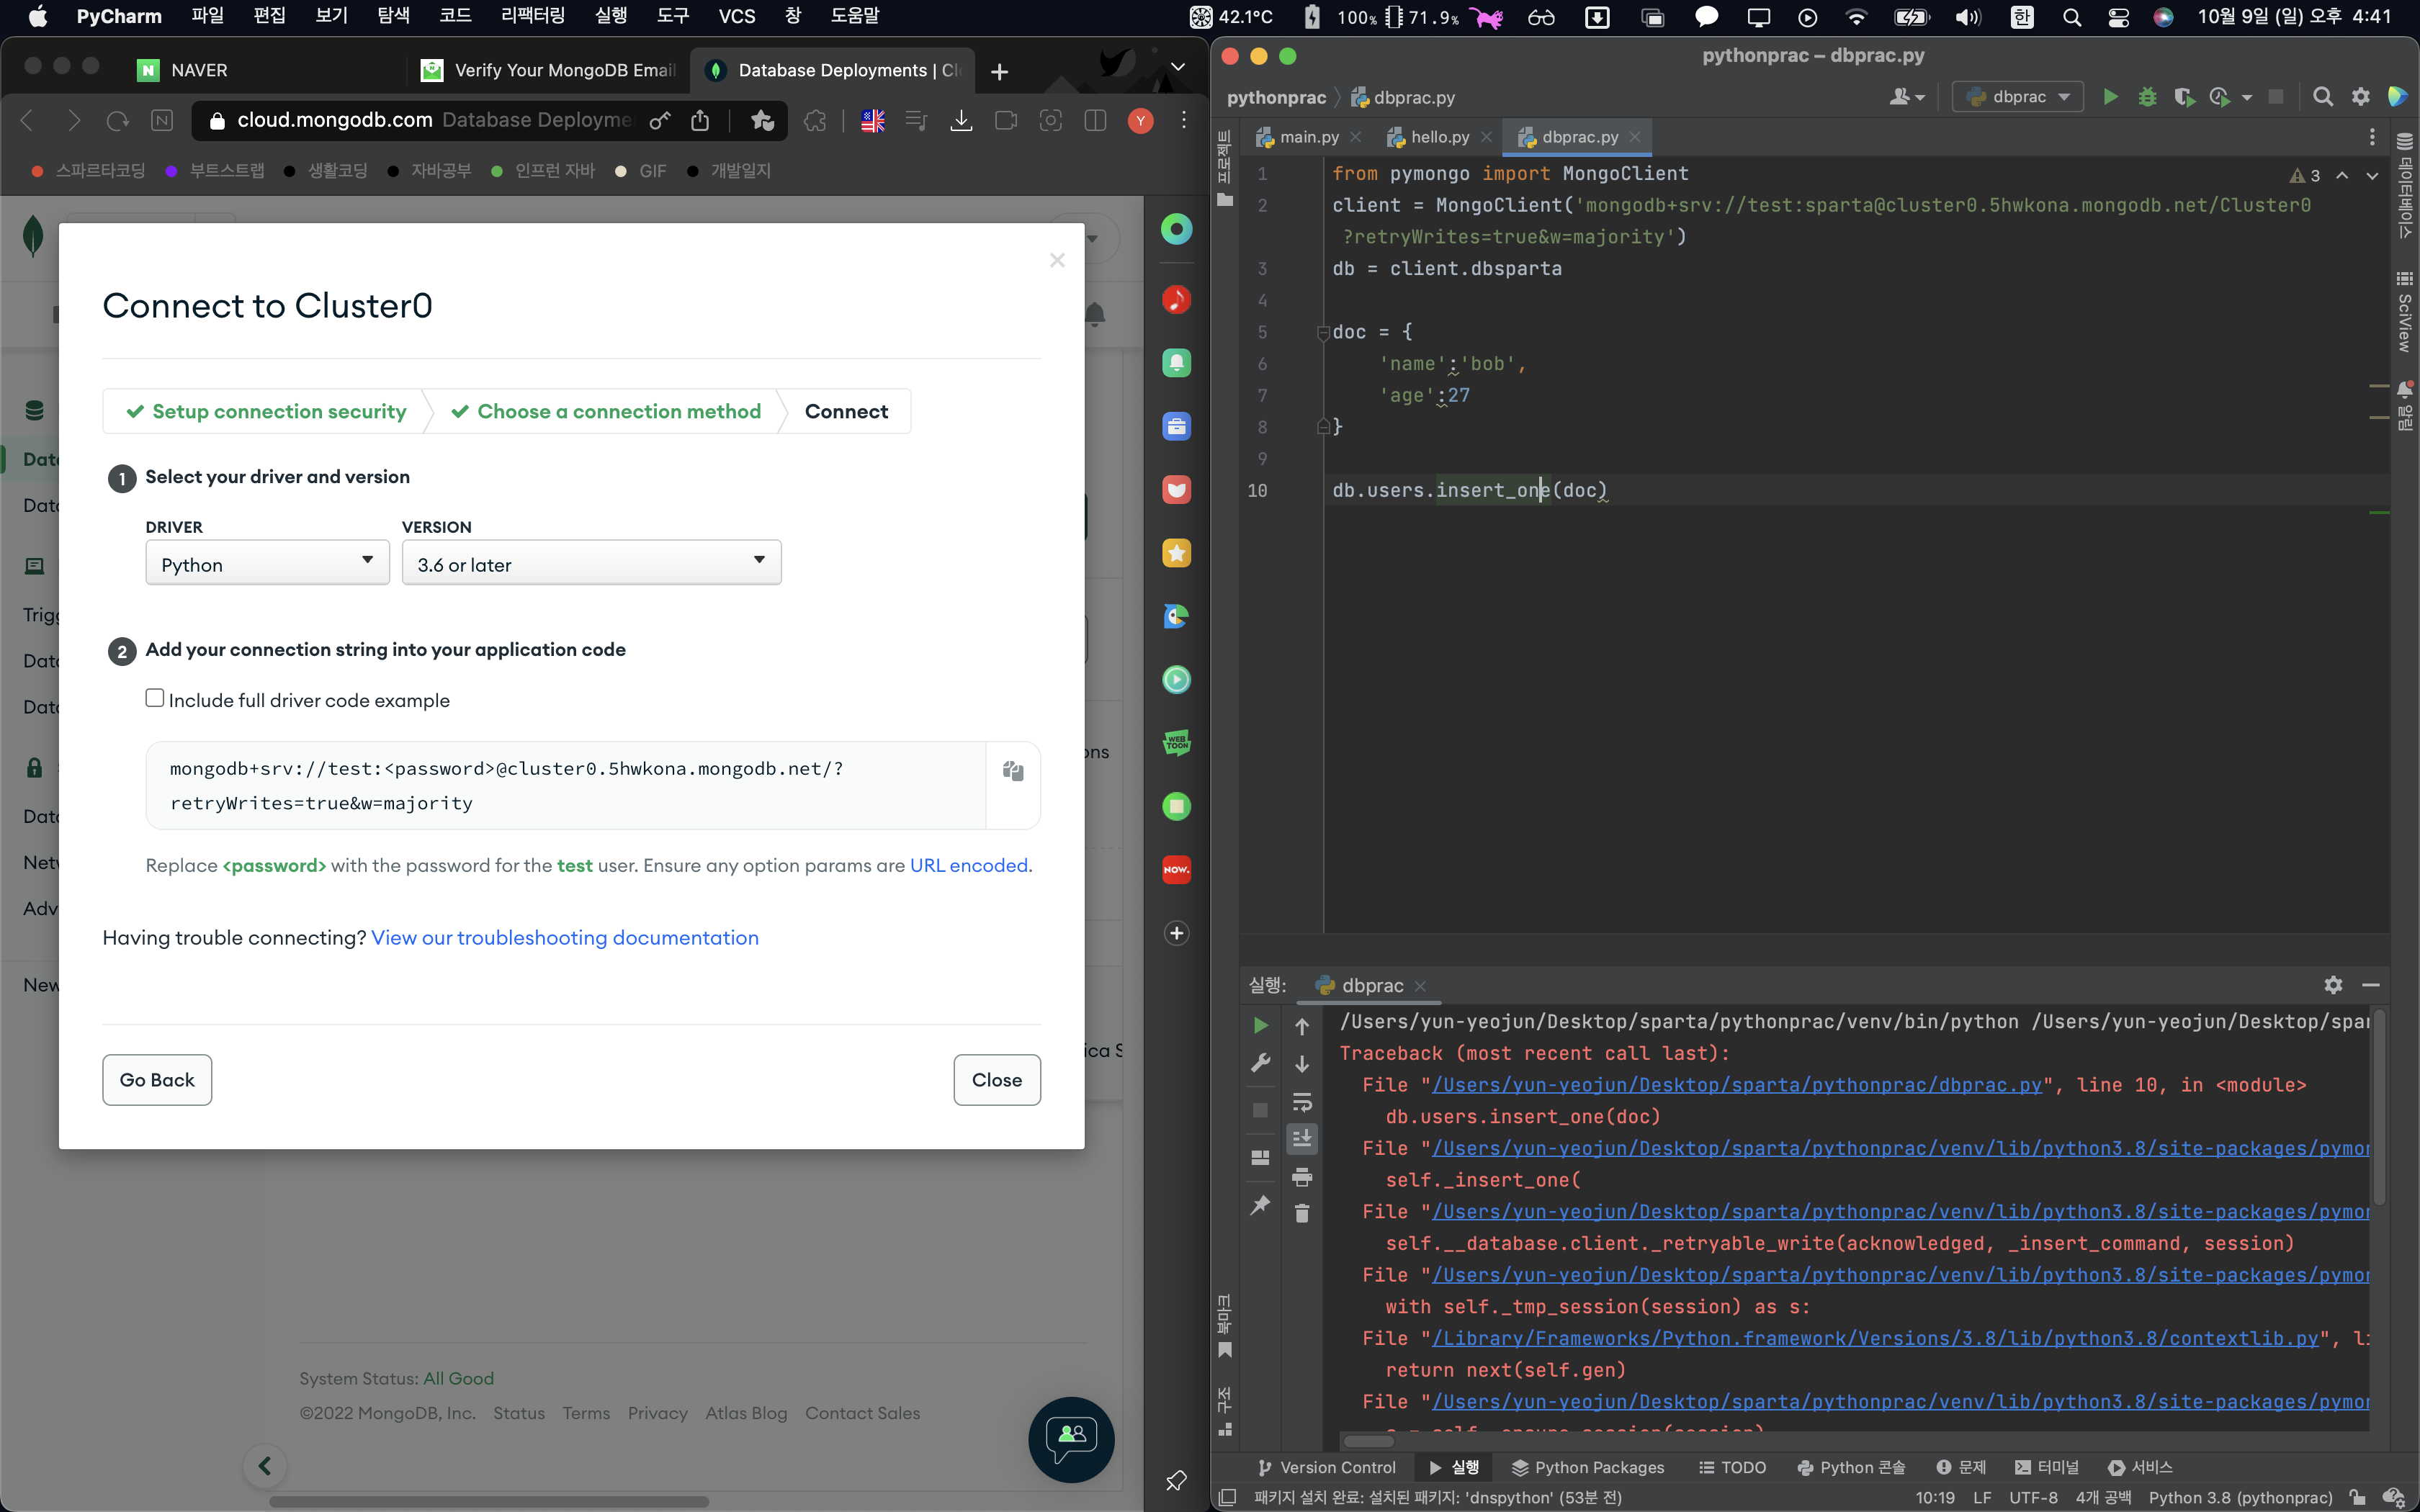Collapse the doc dictionary fold marker
This screenshot has width=2420, height=1512.
tap(1322, 333)
